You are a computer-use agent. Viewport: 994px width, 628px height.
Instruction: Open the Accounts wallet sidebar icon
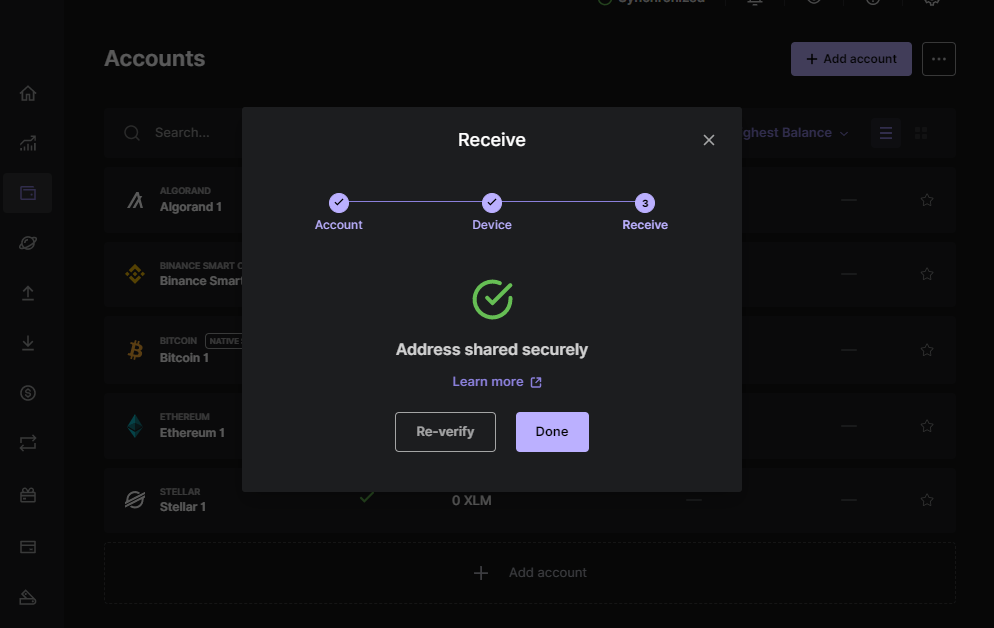(x=28, y=193)
